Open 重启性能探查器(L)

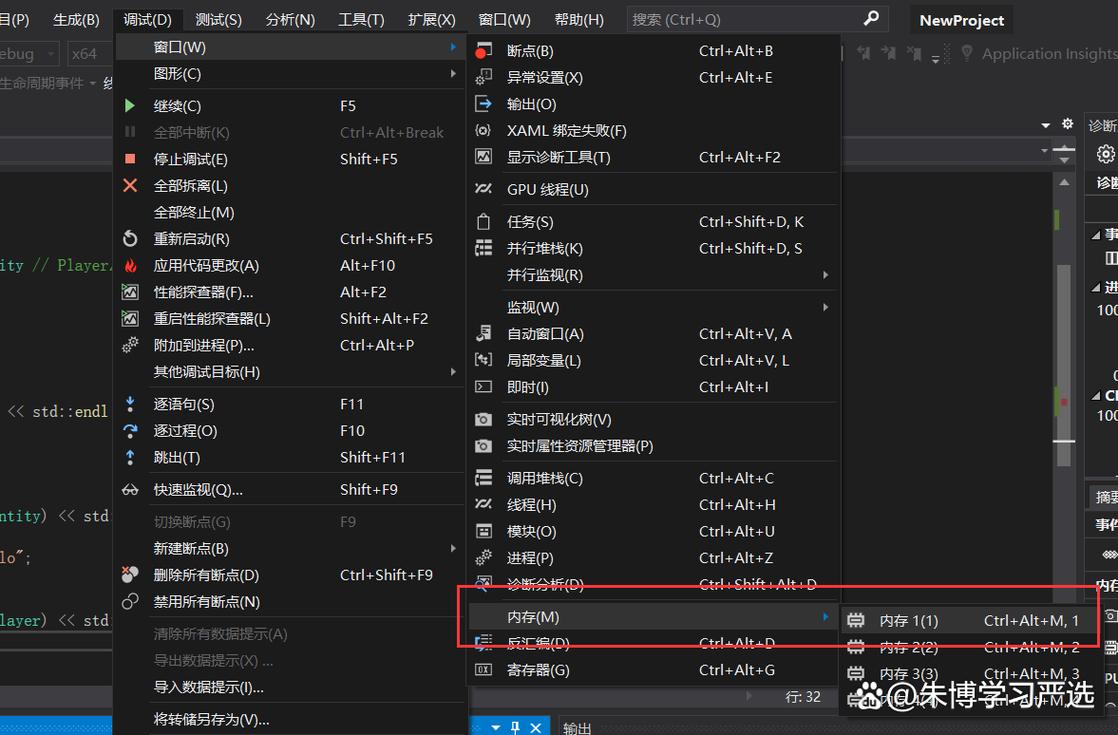point(291,319)
